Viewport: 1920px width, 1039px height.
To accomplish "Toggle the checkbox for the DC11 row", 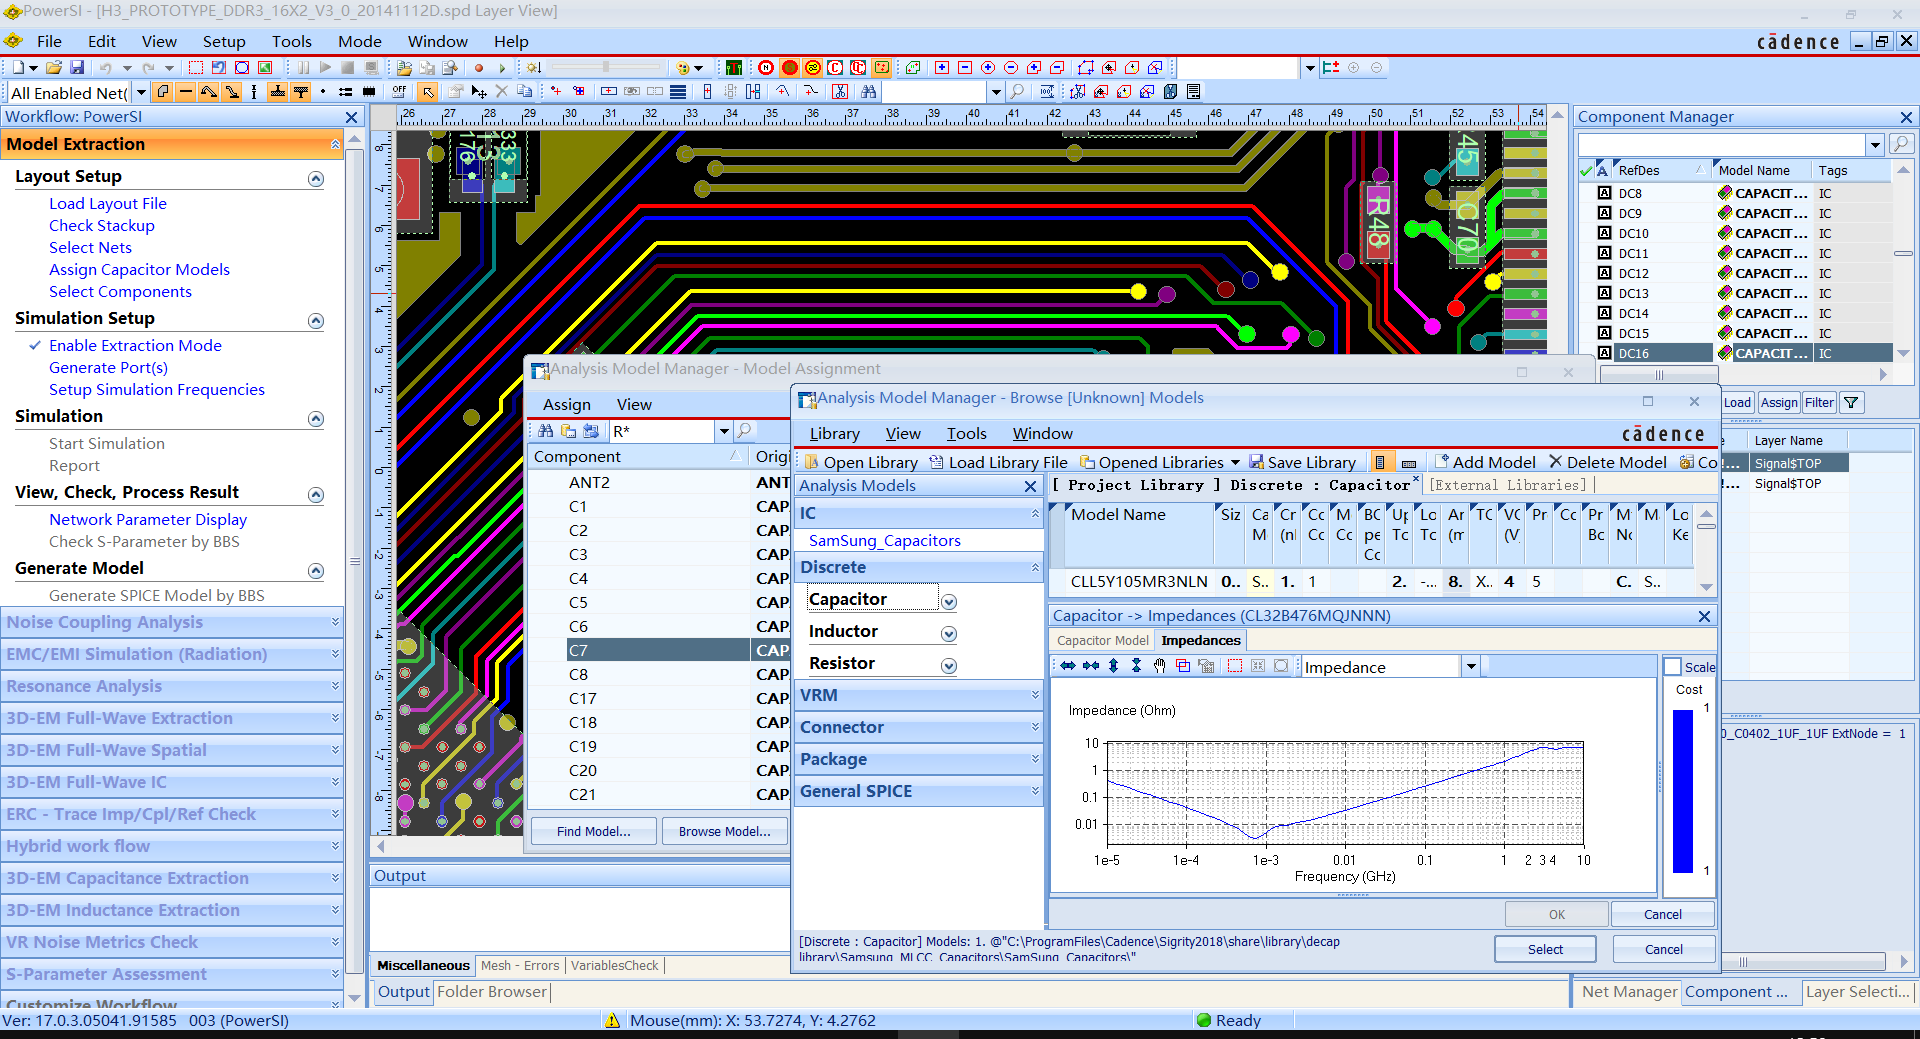I will click(x=1604, y=253).
